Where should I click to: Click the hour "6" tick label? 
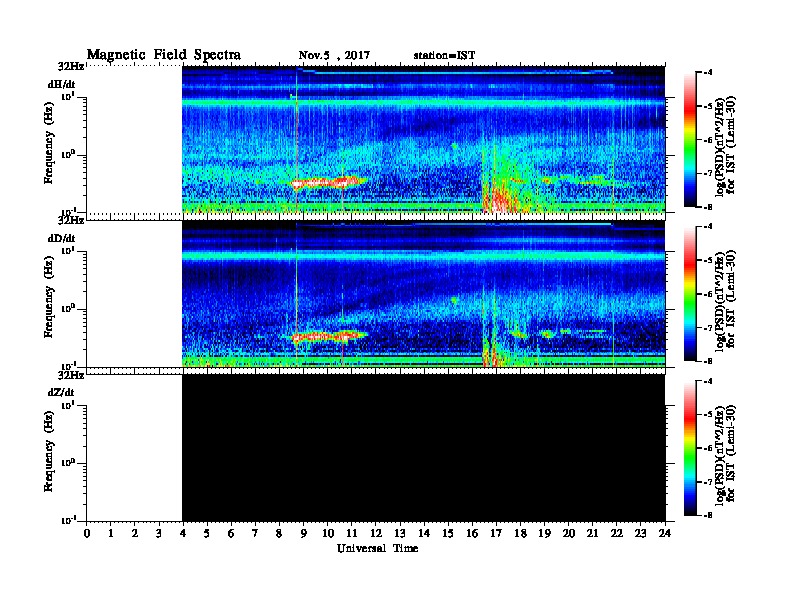click(231, 533)
